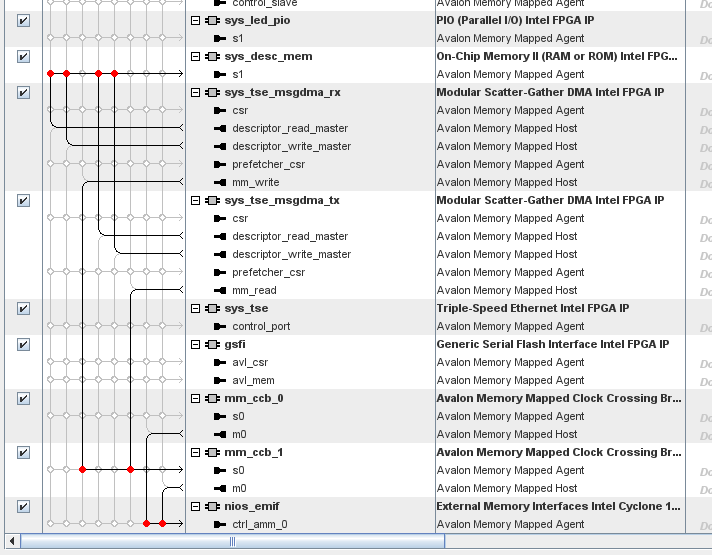The image size is (712, 555).
Task: Click the agent icon beside sys_led_pio s1
Action: pyautogui.click(x=220, y=39)
